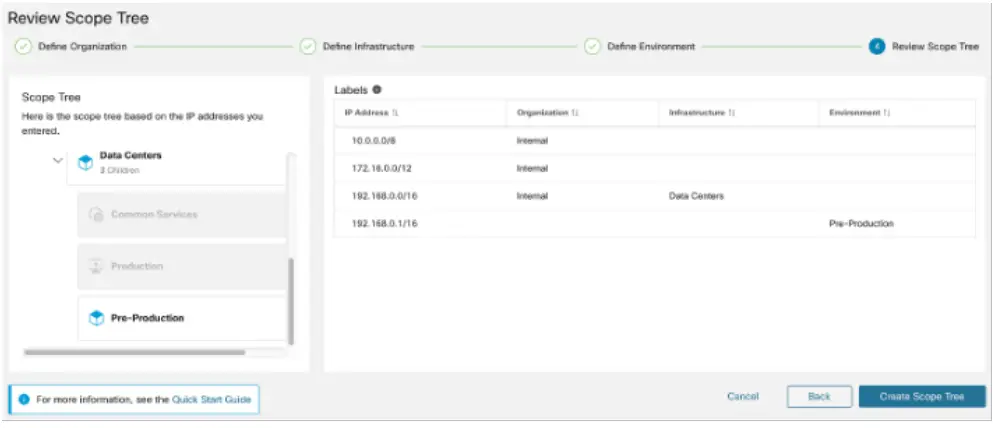This screenshot has height=428, width=996.
Task: Go to Define Environment step
Action: tap(651, 47)
